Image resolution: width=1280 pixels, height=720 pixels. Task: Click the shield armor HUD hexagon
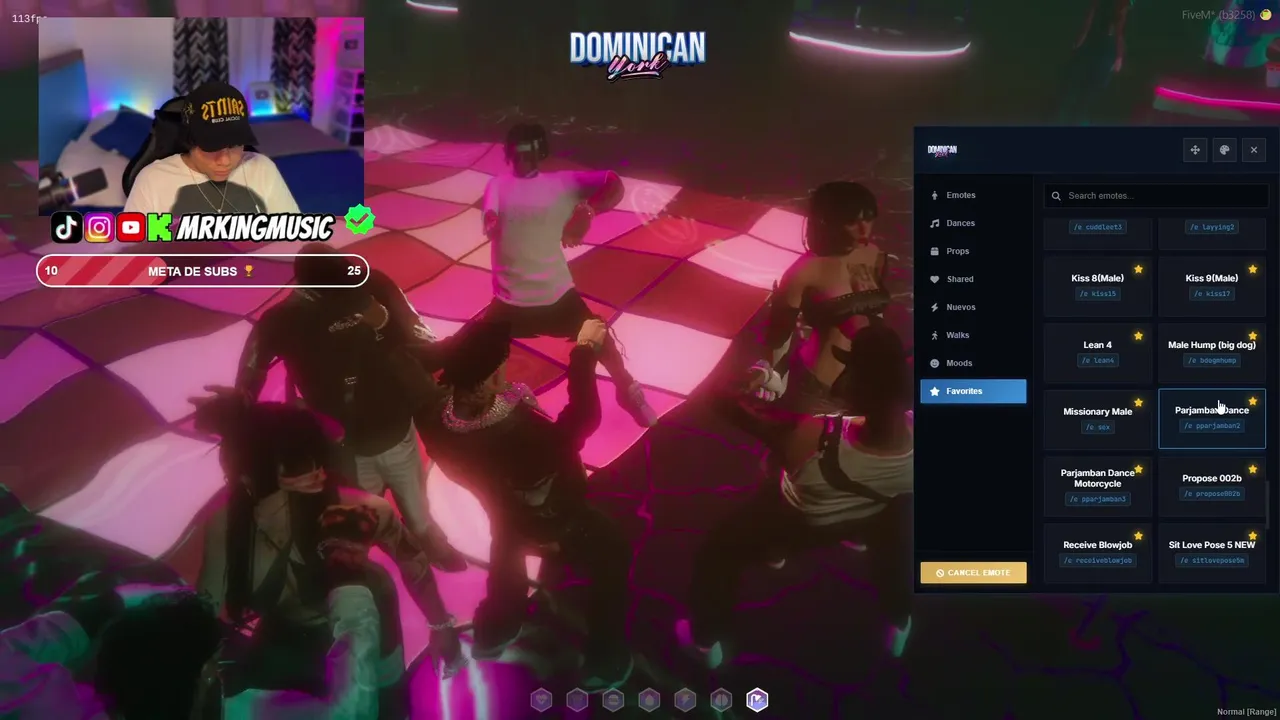[577, 700]
